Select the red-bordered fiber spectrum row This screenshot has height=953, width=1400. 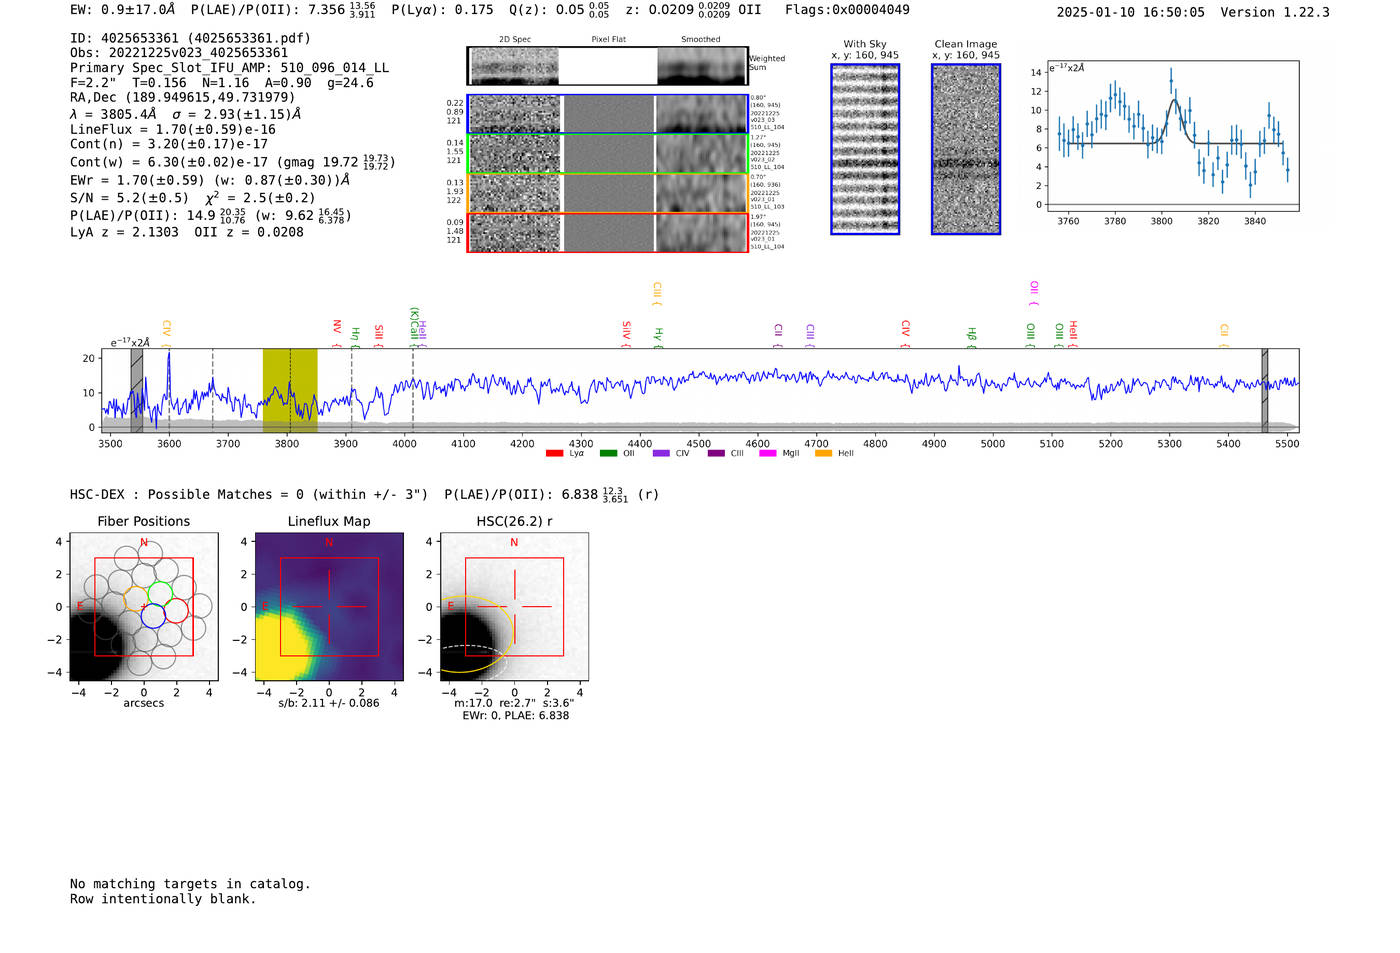point(607,233)
